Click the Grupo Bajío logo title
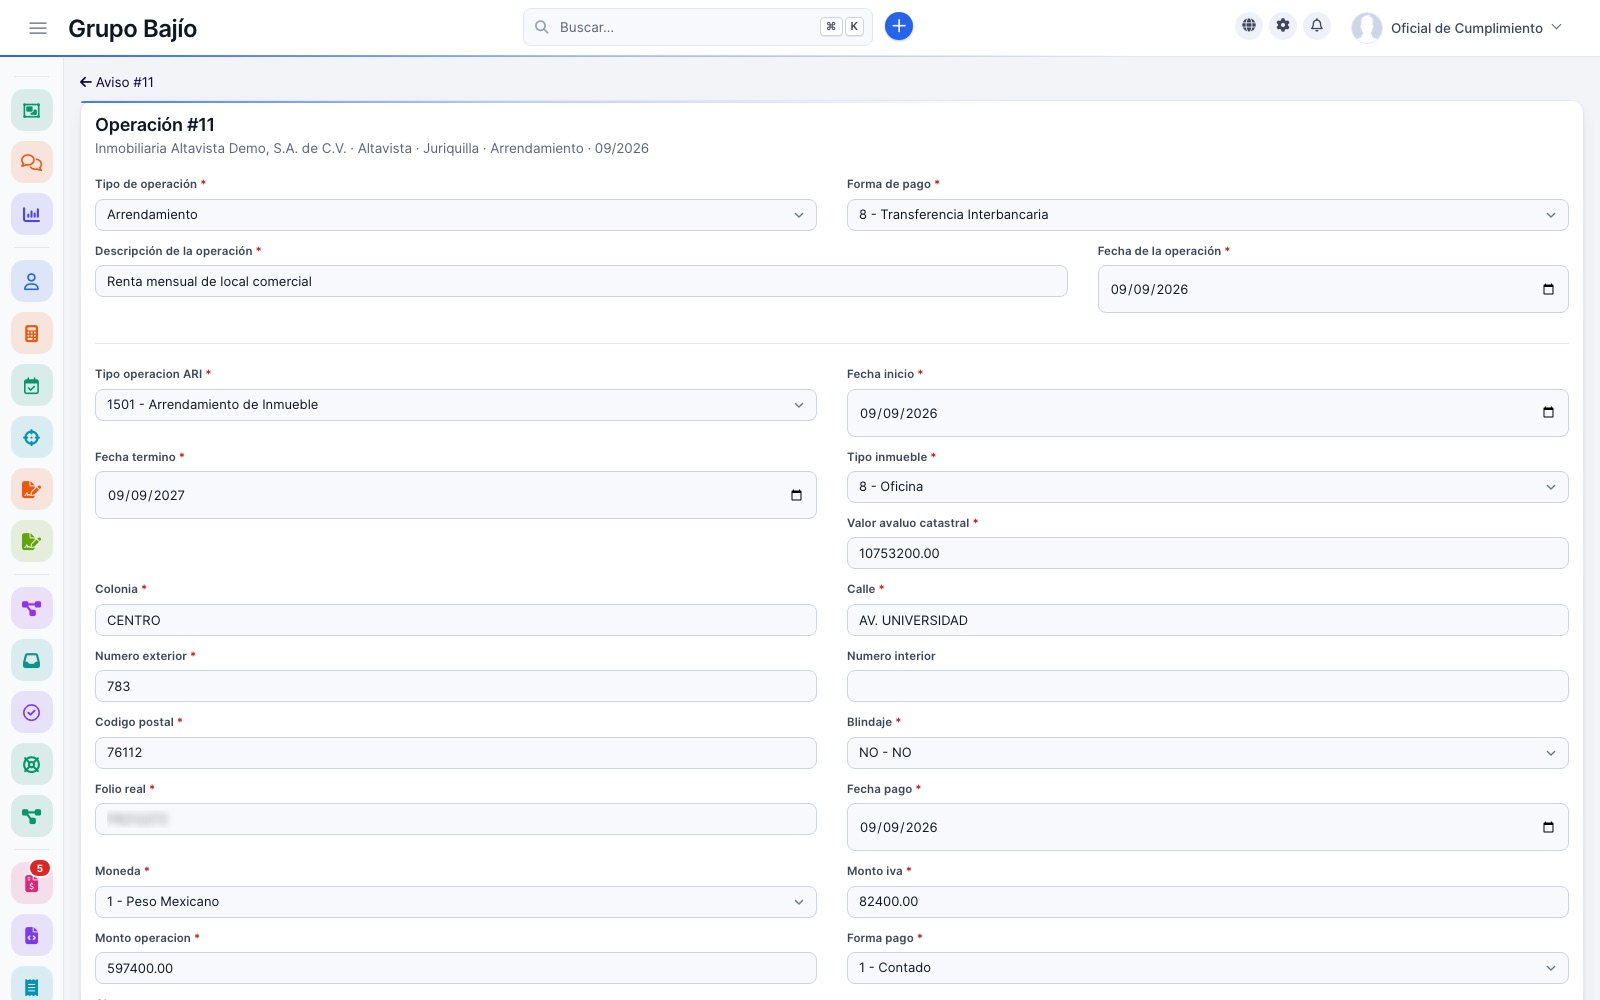The image size is (1600, 1000). [x=132, y=28]
